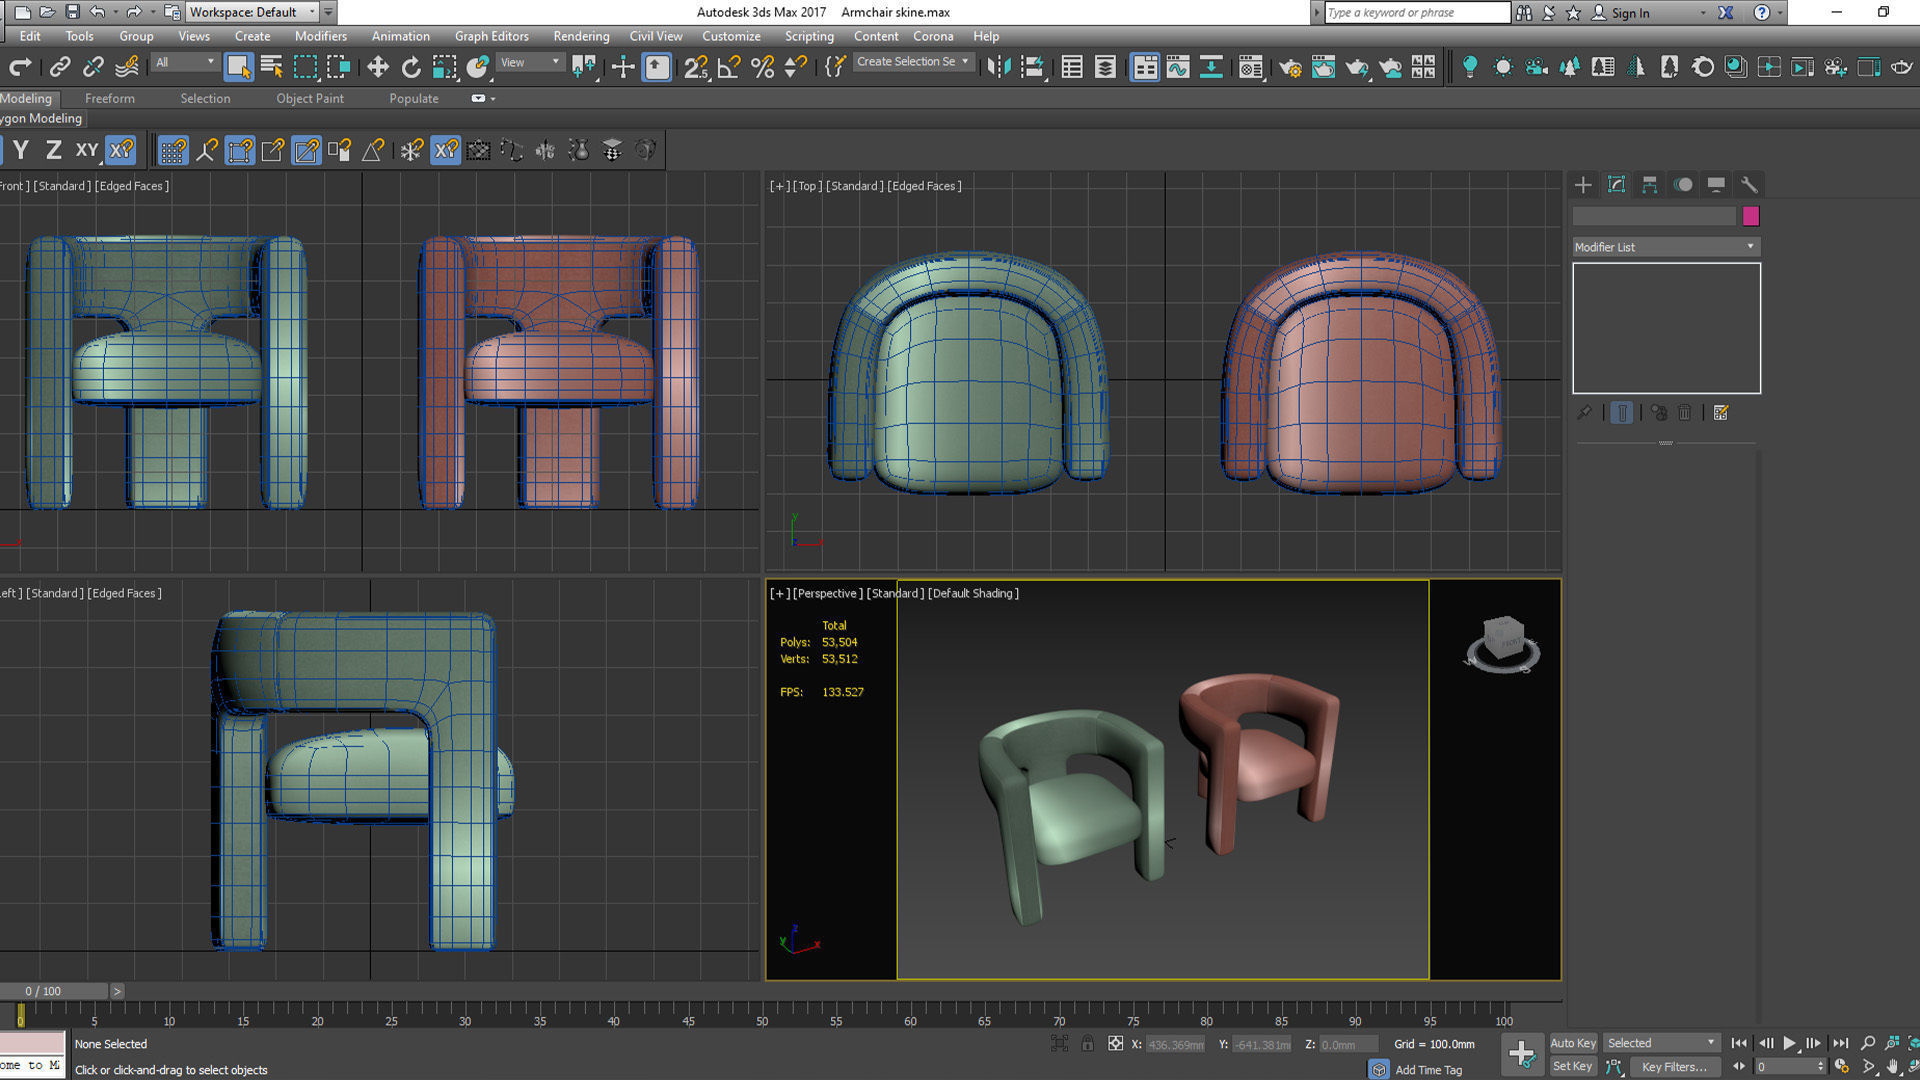The image size is (1920, 1080).
Task: Click the Mirror tool icon
Action: coord(999,67)
